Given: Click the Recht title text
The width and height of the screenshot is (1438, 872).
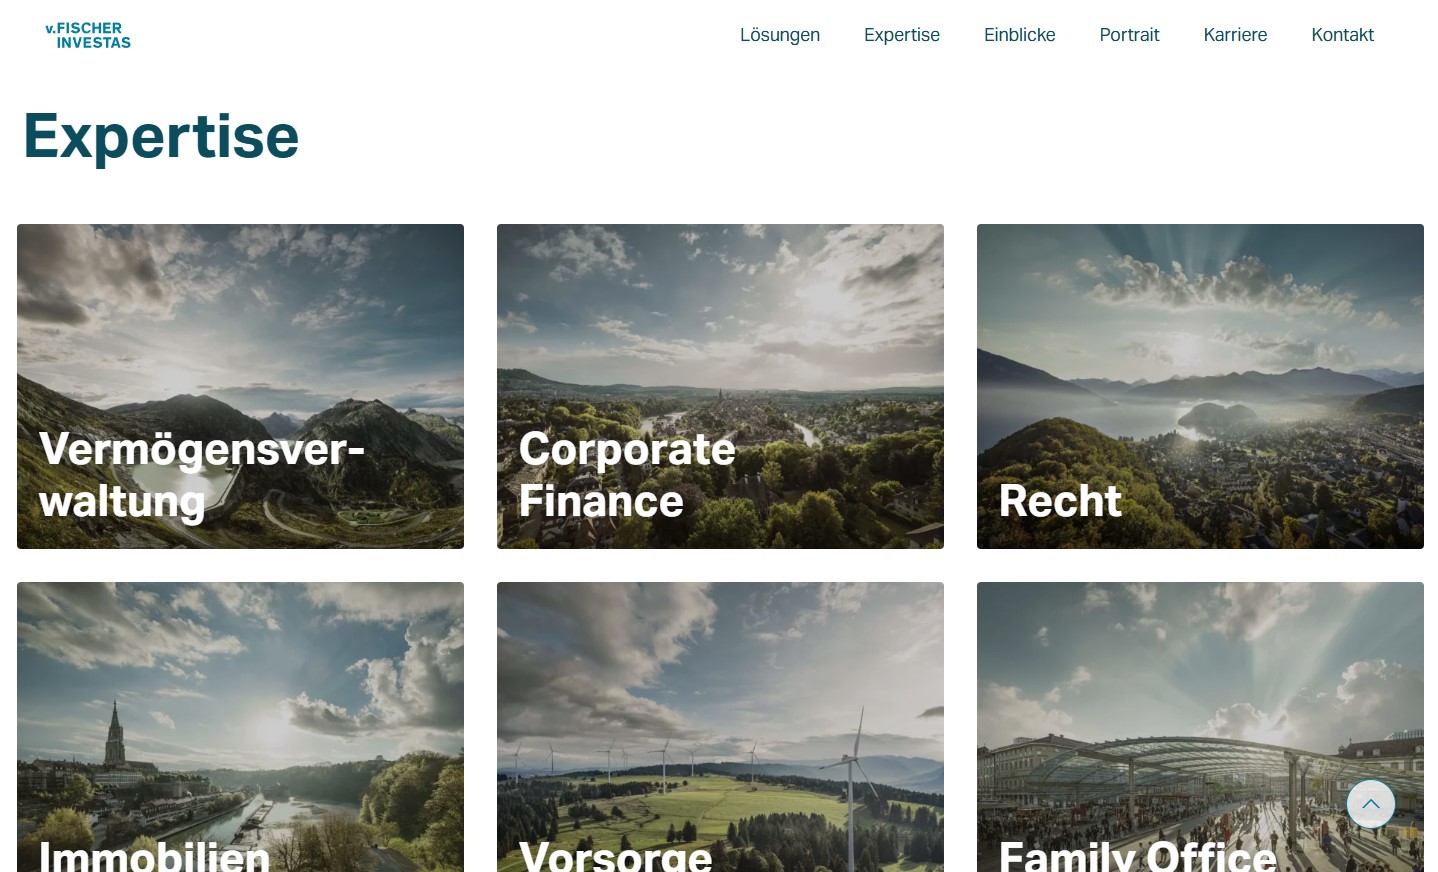Looking at the screenshot, I should [x=1060, y=501].
